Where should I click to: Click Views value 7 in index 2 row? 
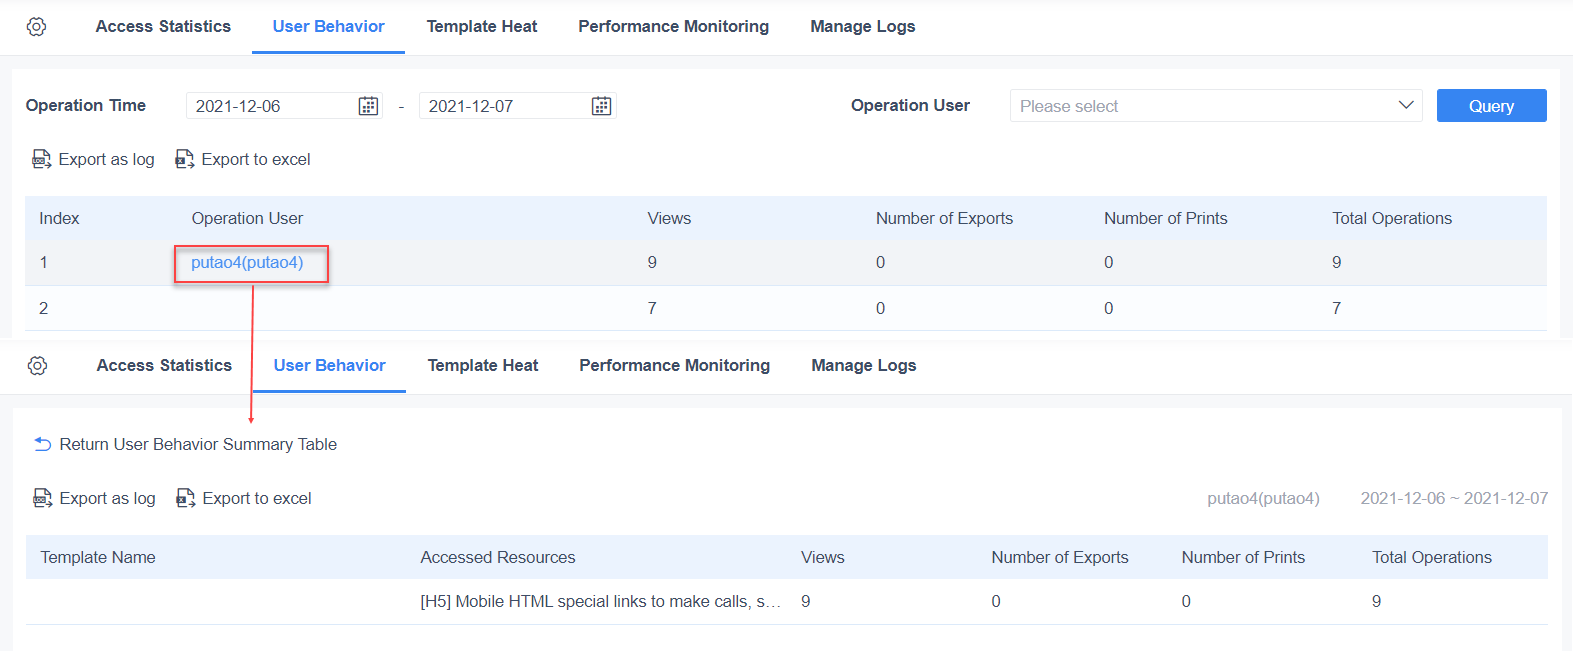click(652, 309)
